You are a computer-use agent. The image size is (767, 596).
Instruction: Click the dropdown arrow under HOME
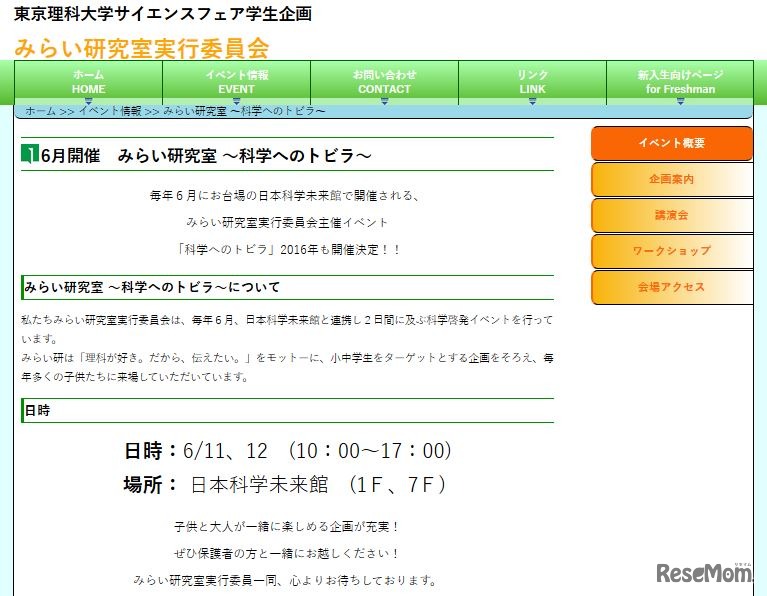coord(89,101)
